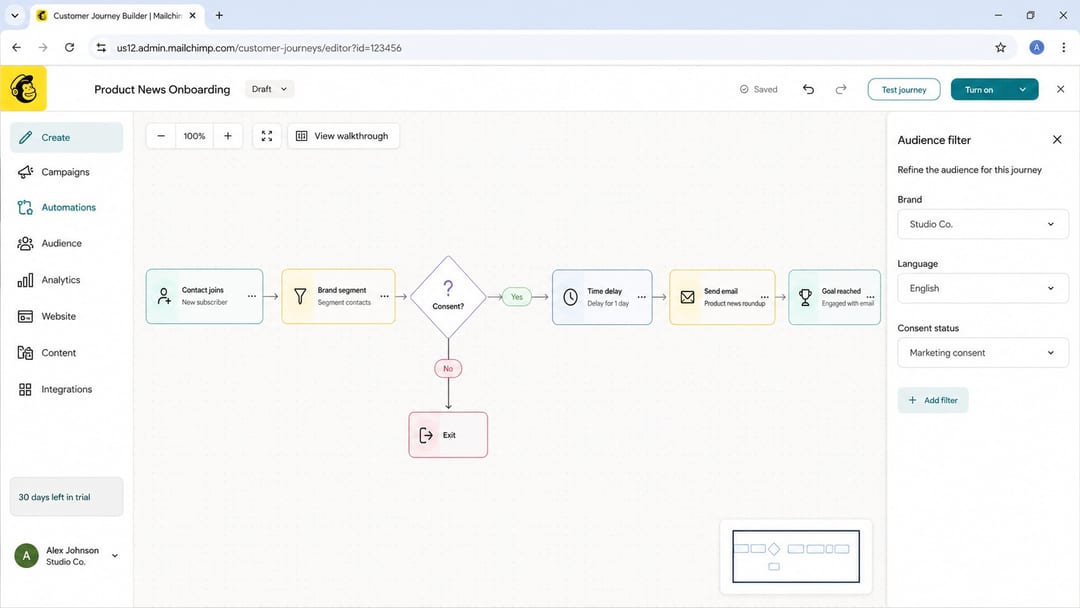Reload the browser page
The height and width of the screenshot is (608, 1080).
click(70, 48)
